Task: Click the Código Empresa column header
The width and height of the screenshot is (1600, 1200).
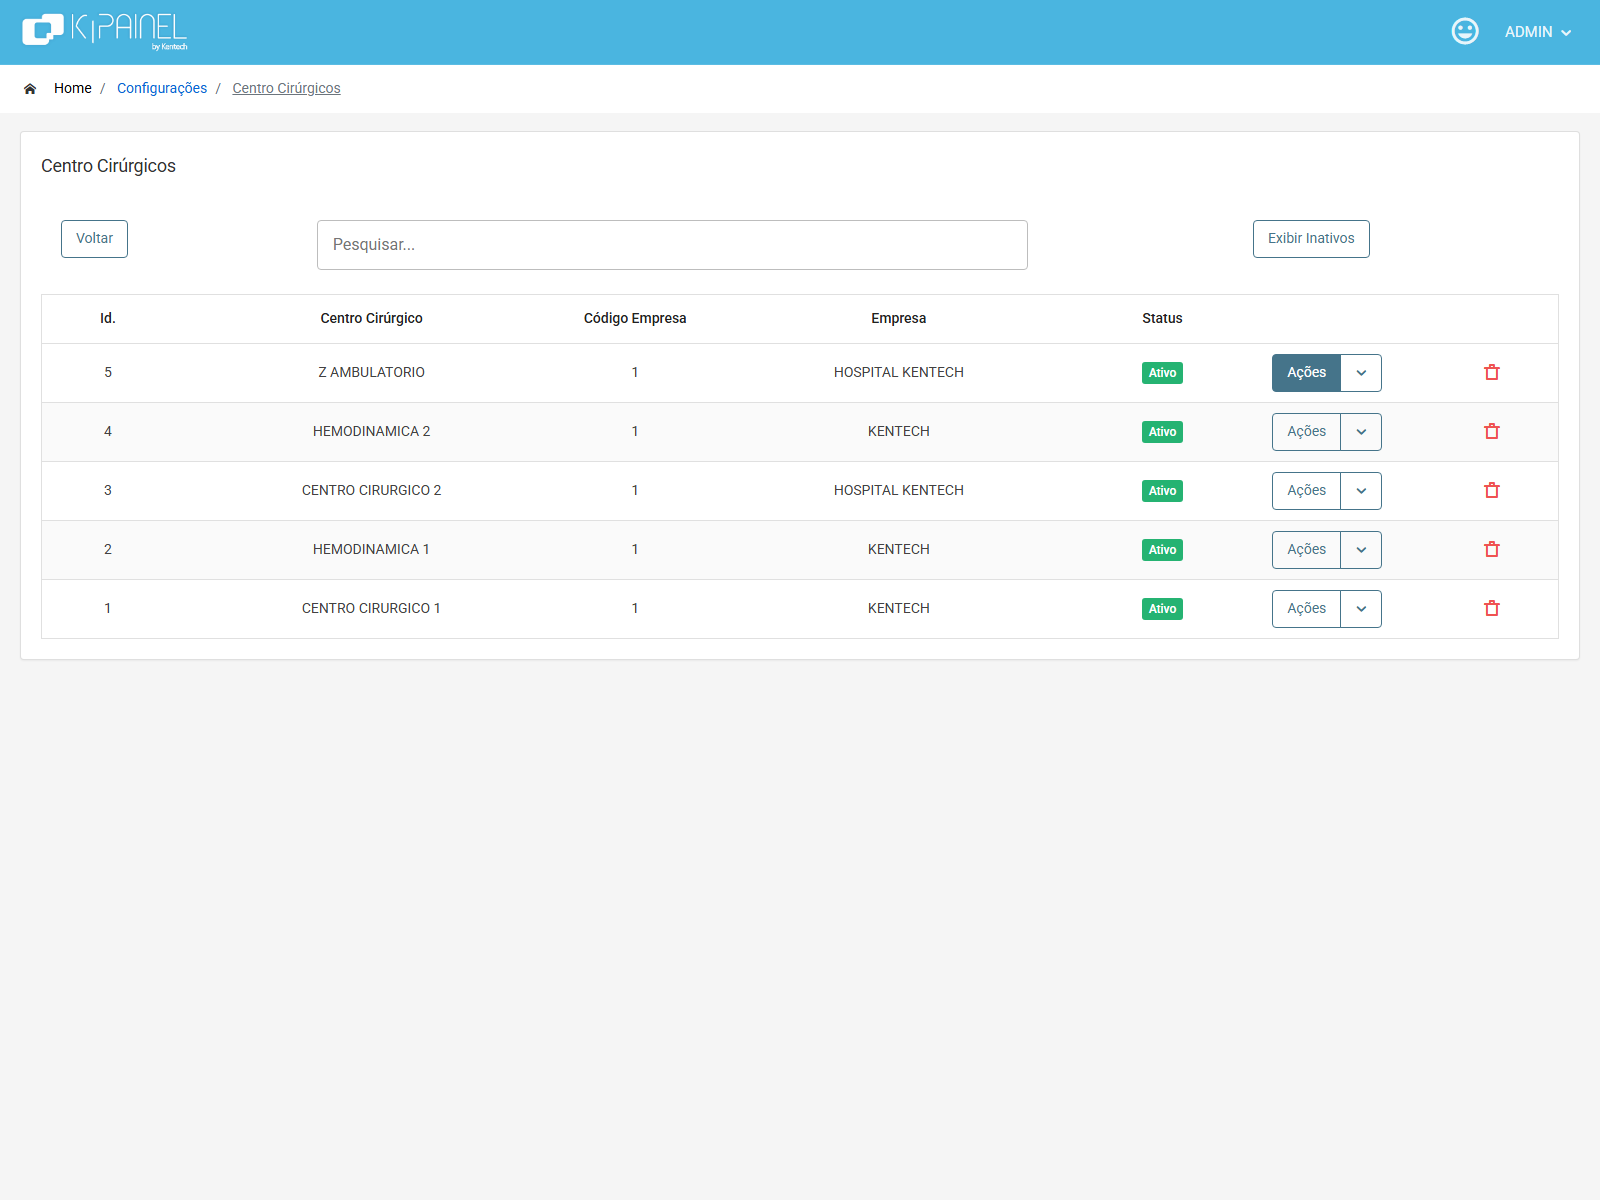Action: click(635, 318)
